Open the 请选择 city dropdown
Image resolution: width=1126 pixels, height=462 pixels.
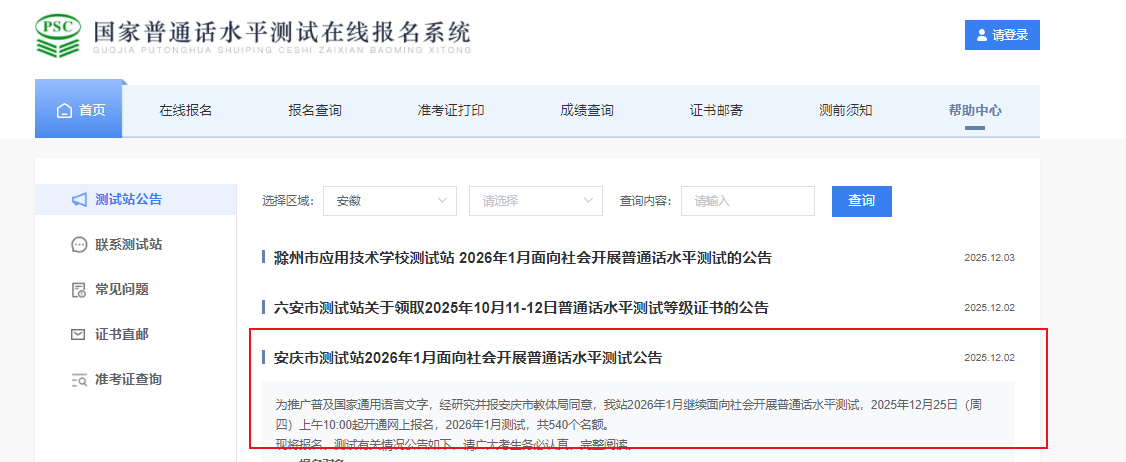point(535,201)
